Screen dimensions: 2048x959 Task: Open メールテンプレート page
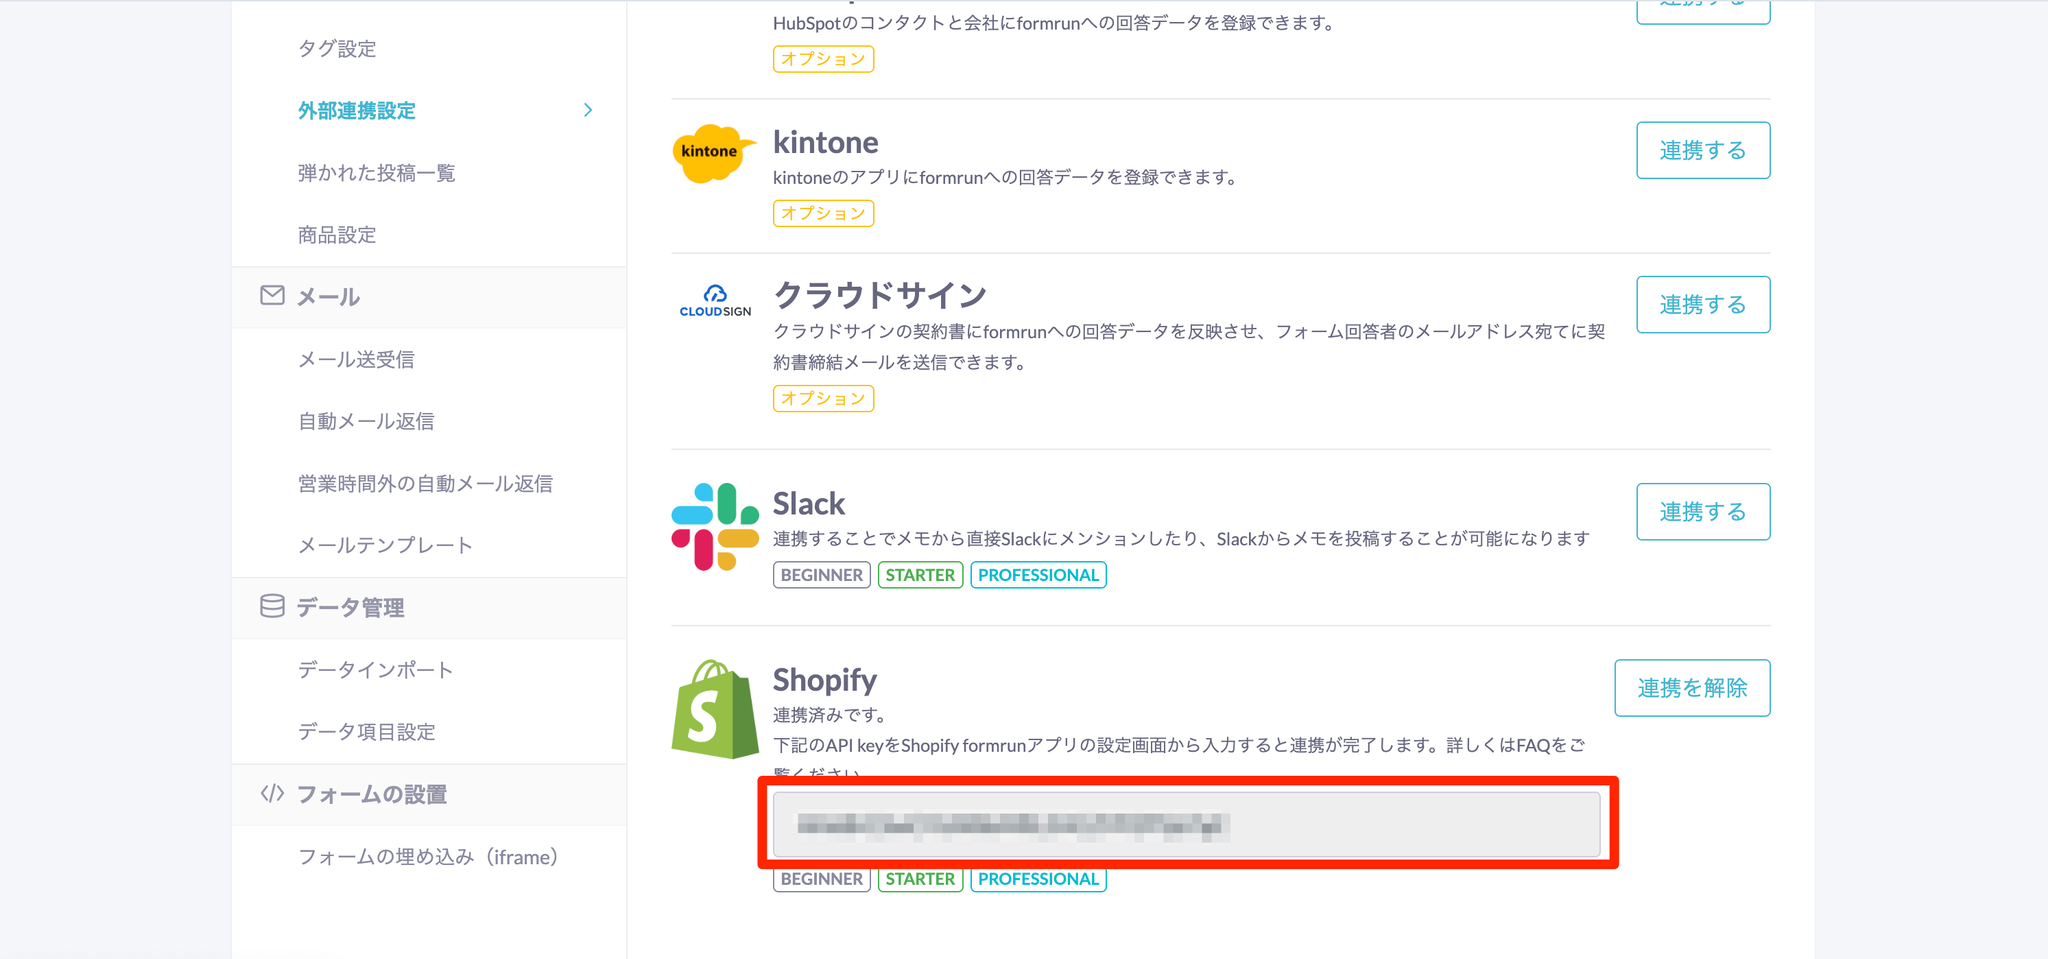385,545
